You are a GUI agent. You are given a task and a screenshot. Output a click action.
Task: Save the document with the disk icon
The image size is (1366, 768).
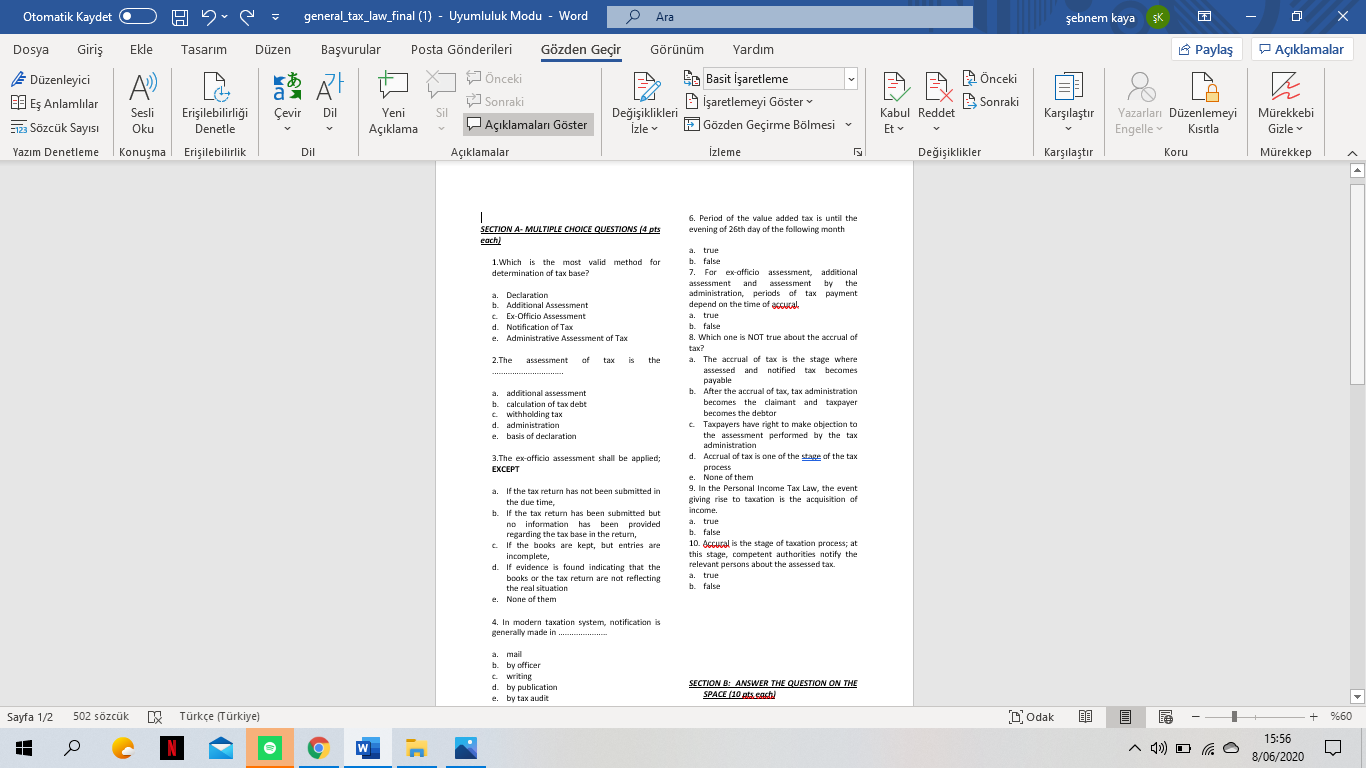(179, 17)
